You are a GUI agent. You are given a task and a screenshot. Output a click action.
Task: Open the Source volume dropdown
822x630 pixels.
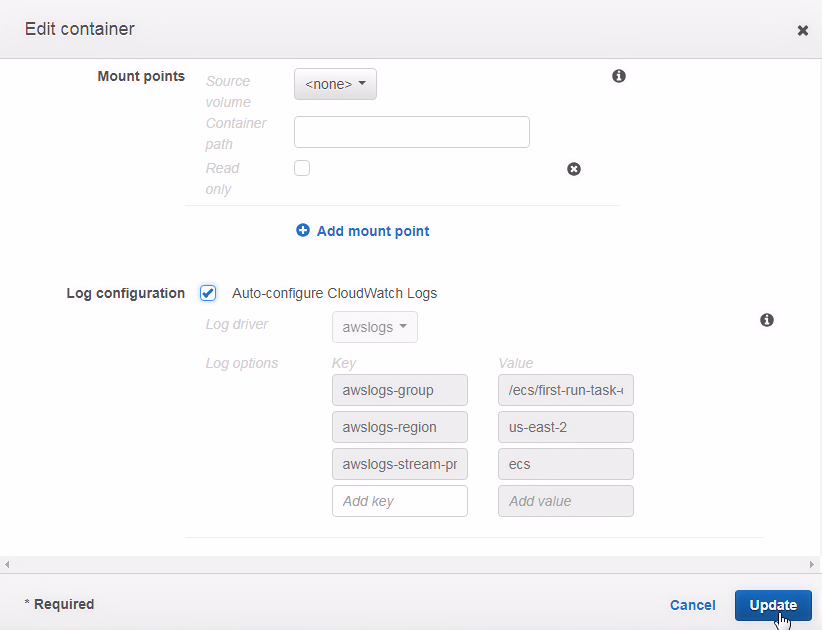coord(335,85)
